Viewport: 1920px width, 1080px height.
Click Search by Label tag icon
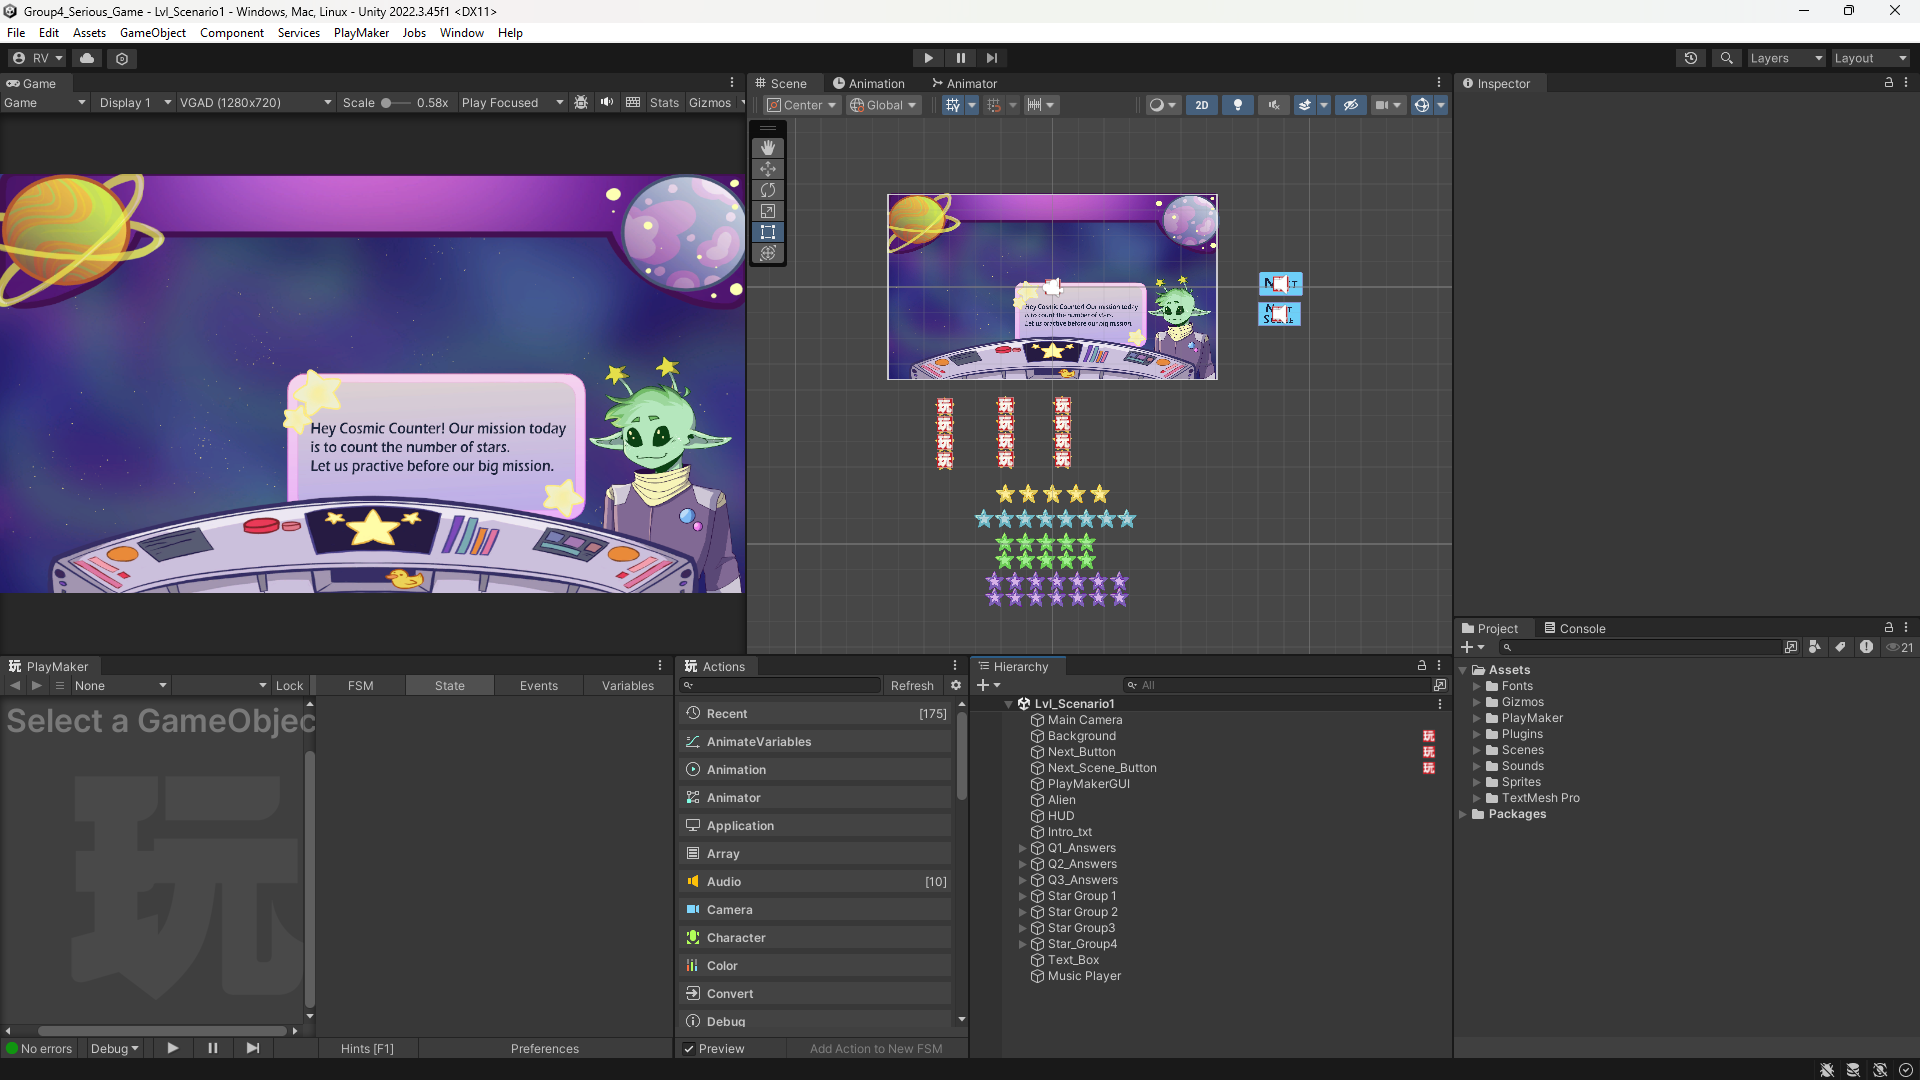(1840, 647)
